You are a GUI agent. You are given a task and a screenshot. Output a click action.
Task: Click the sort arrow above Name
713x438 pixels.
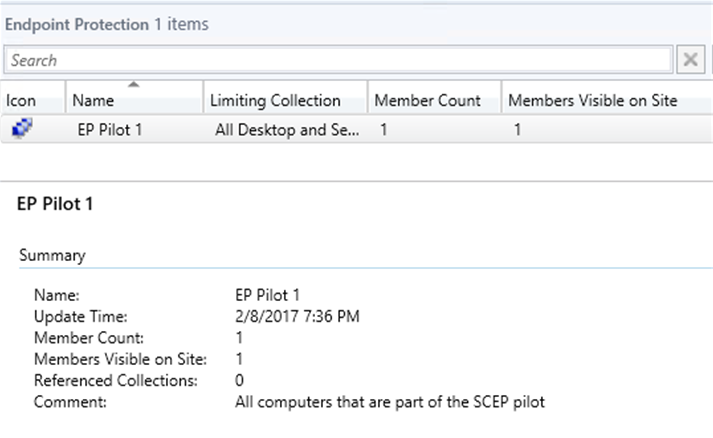point(133,86)
